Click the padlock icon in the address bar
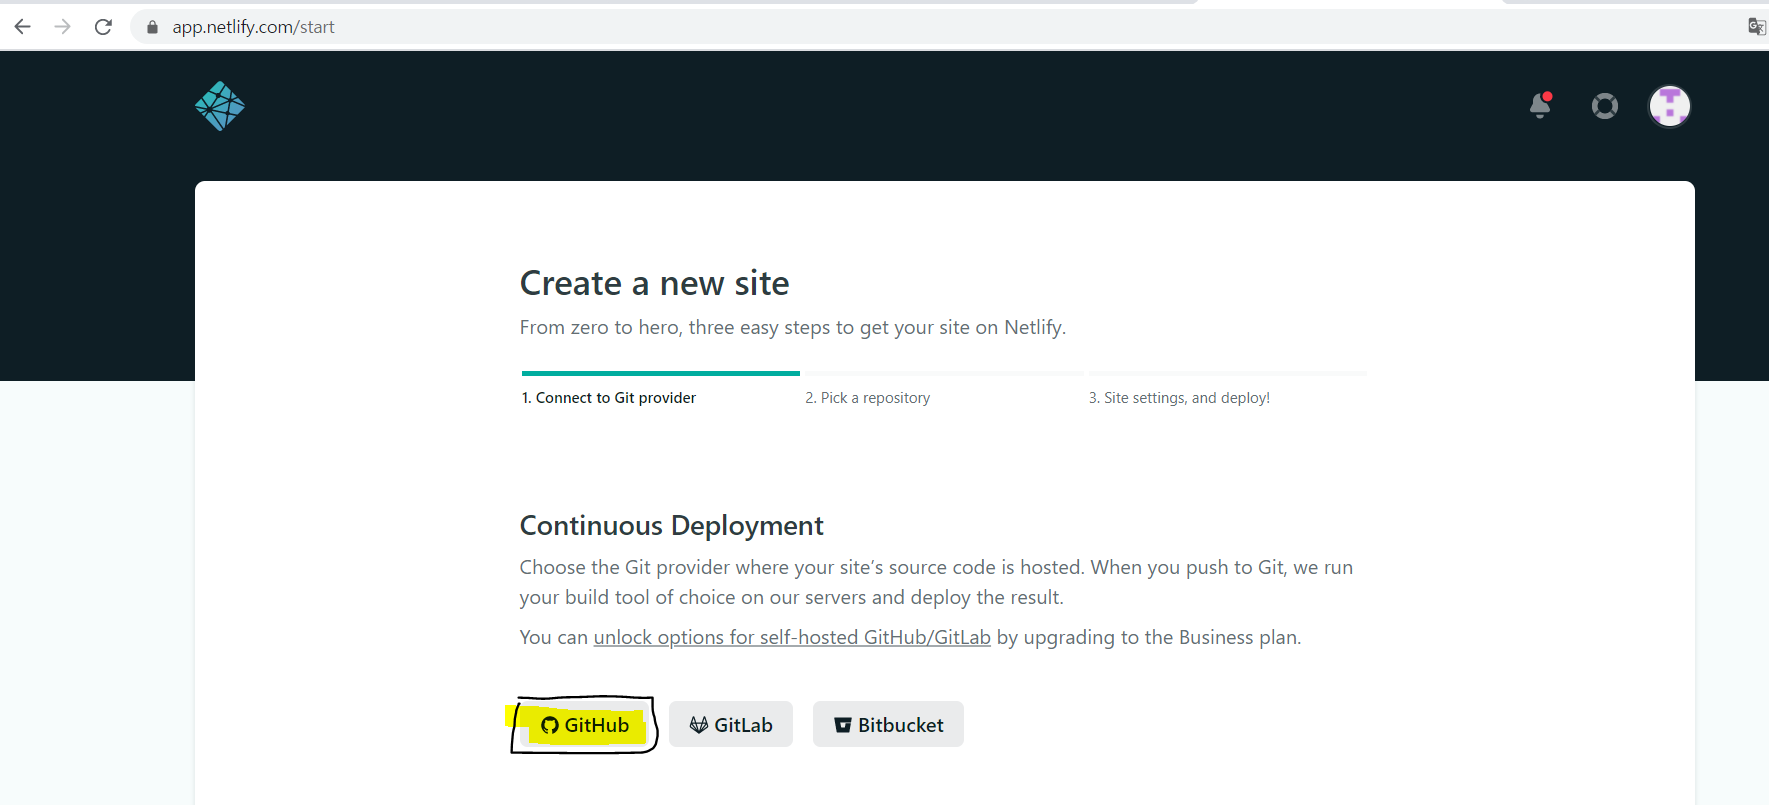This screenshot has width=1769, height=805. (152, 27)
